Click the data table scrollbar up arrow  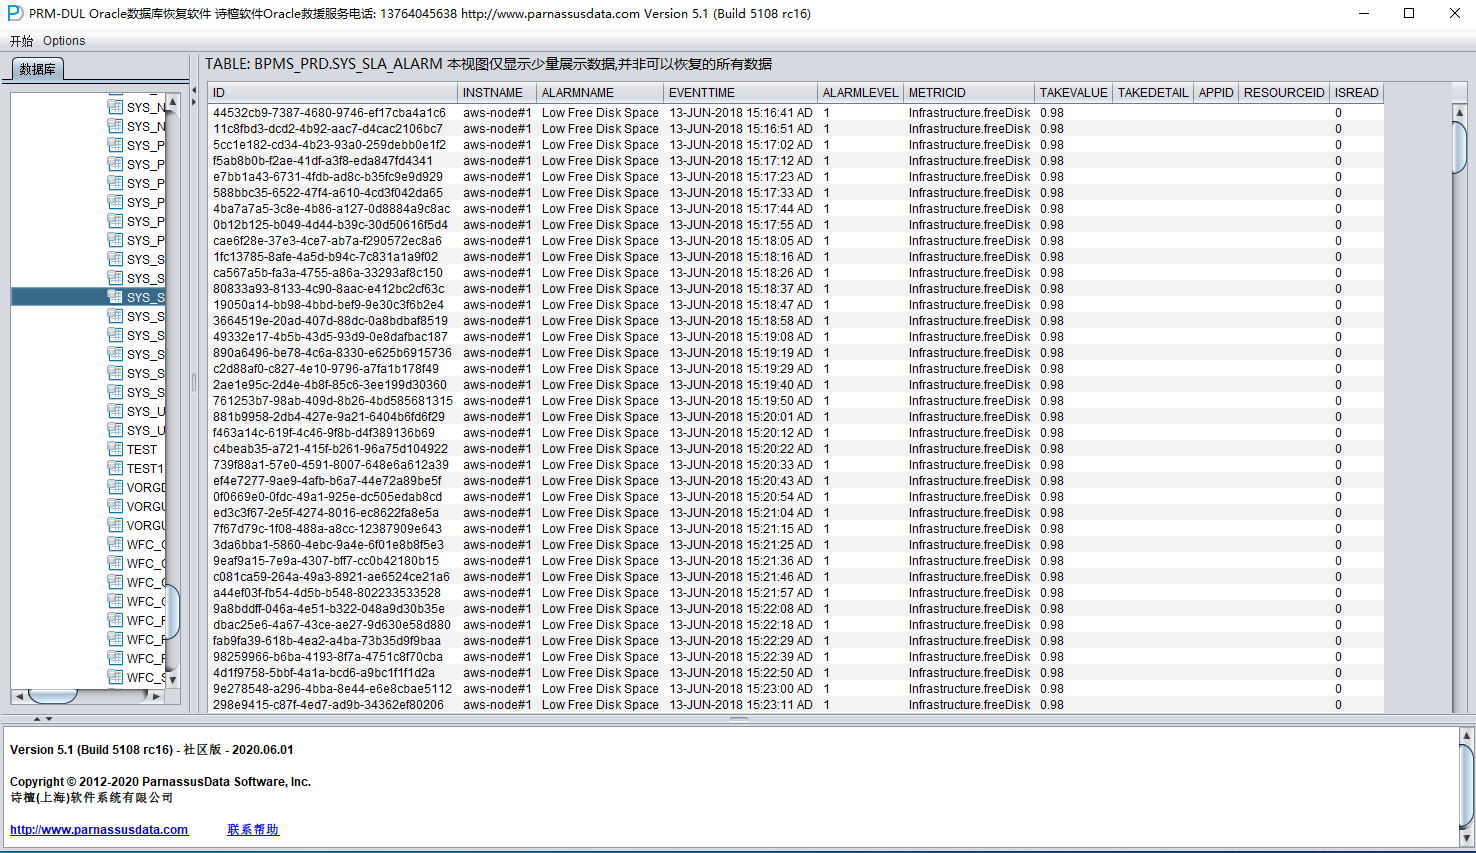pos(1460,111)
